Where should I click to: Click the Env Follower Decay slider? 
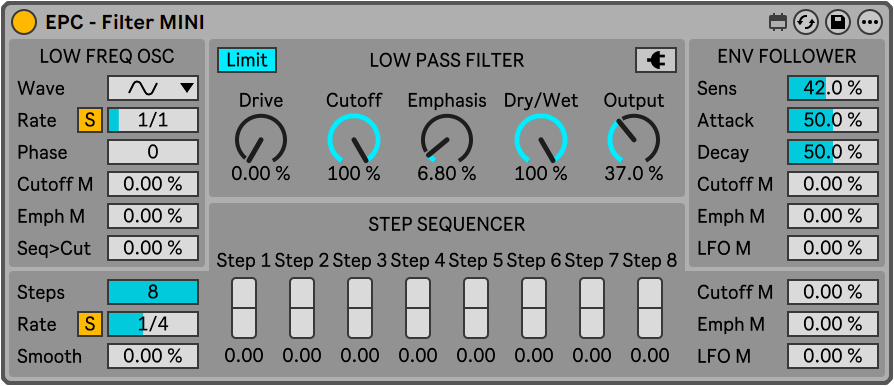point(832,152)
